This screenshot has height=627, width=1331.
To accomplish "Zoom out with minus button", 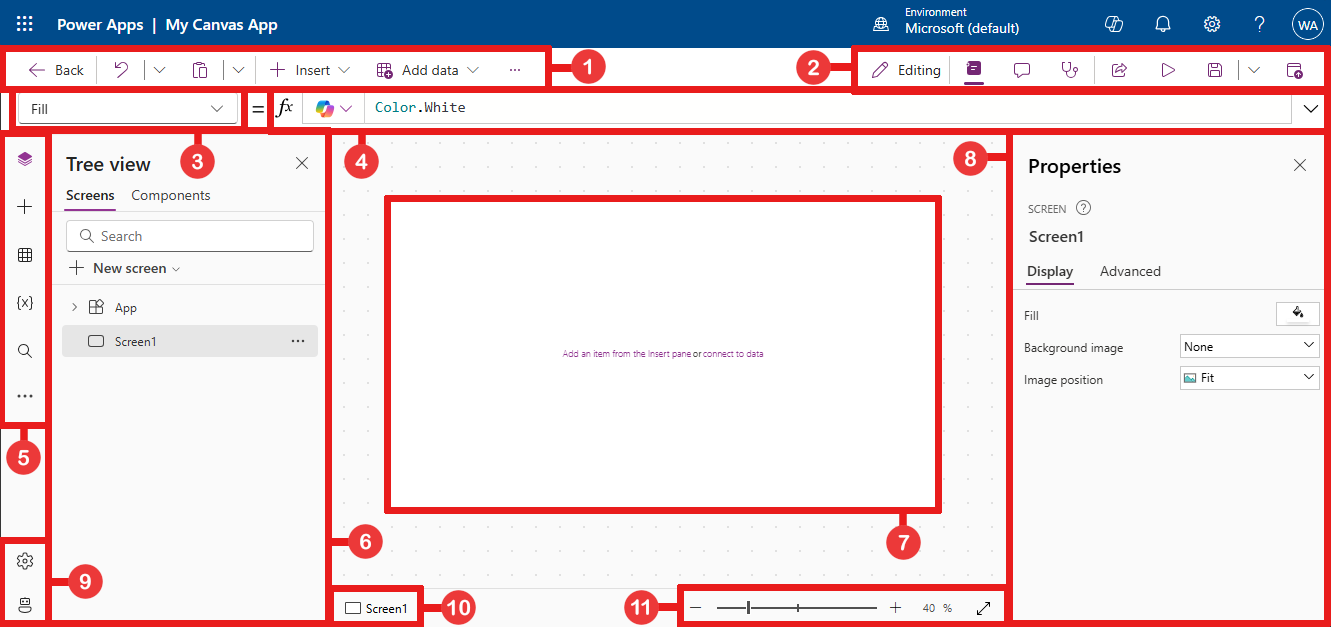I will click(696, 607).
